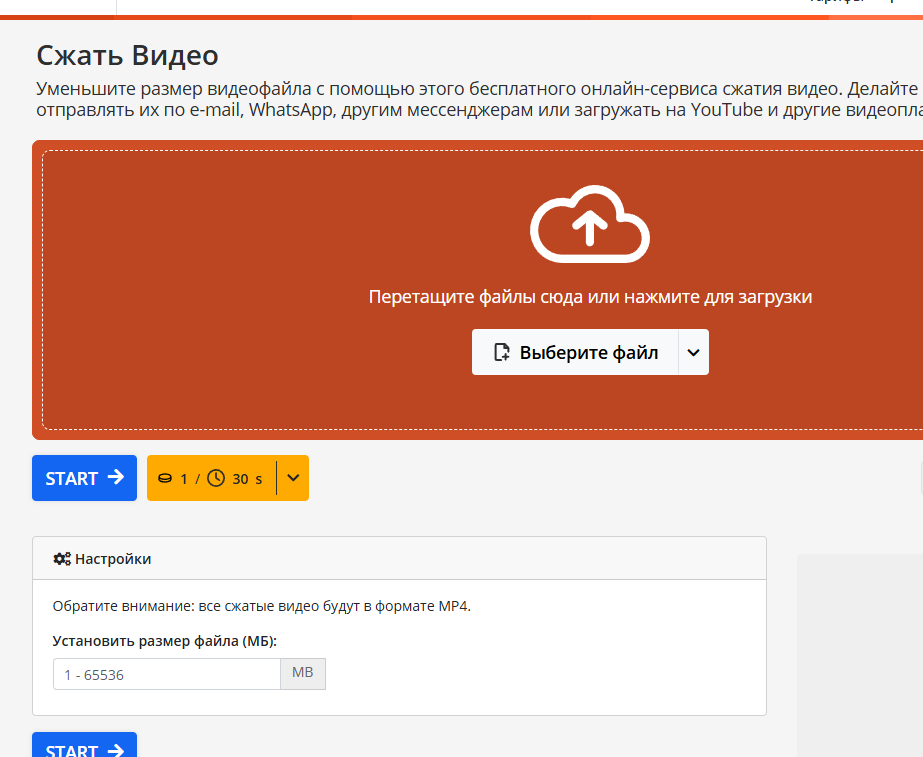Expand the file source dropdown arrow
The height and width of the screenshot is (757, 923).
coord(693,352)
